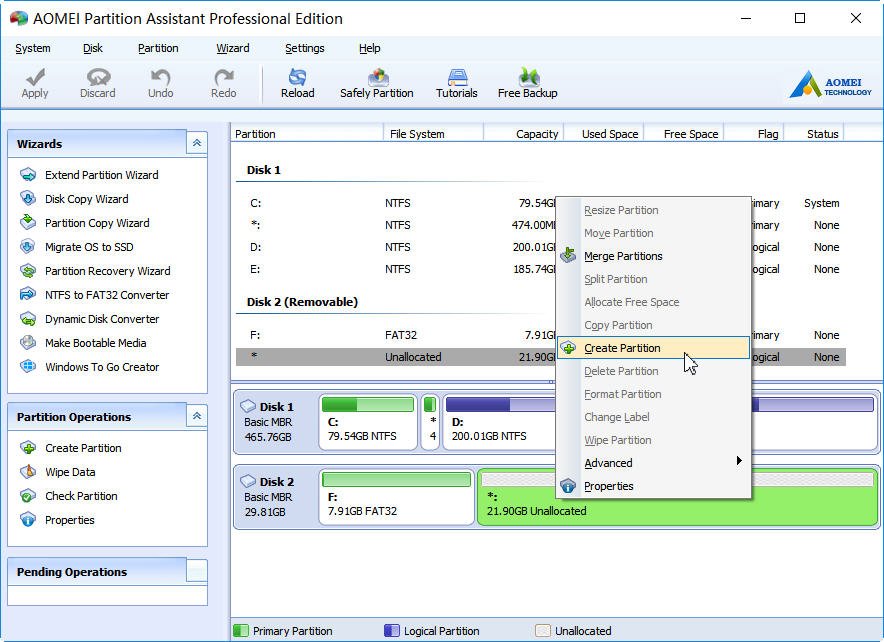884x642 pixels.
Task: Click the Disk 1 group heading in list
Action: [x=263, y=170]
